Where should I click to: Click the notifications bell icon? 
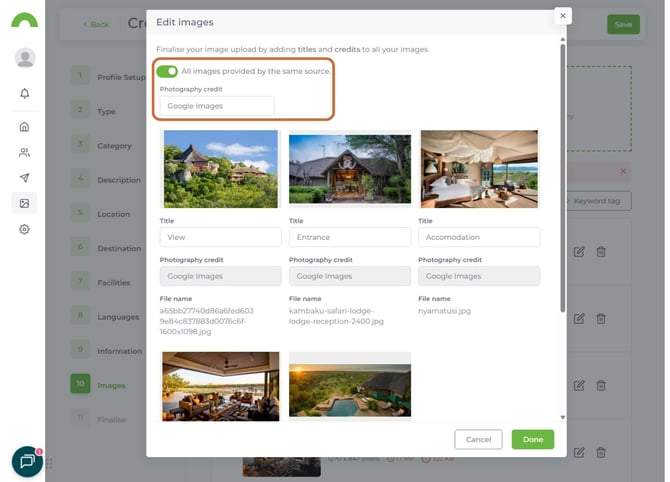coord(24,93)
